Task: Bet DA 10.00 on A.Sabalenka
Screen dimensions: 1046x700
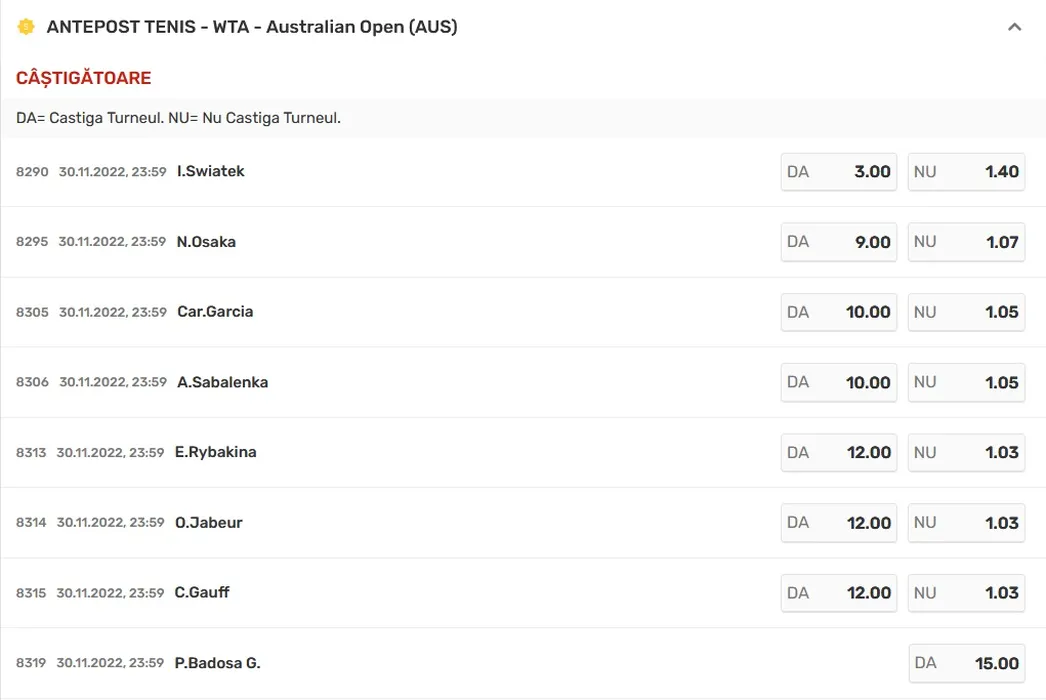Action: [839, 383]
